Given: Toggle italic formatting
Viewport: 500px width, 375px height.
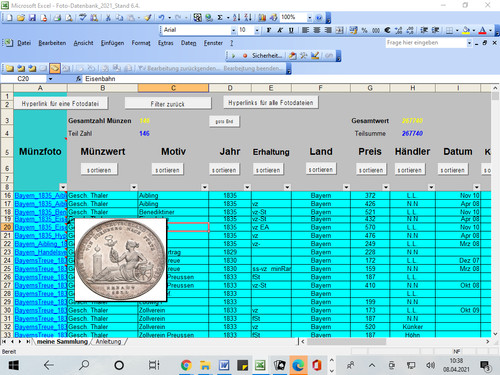Looking at the screenshot, I should click(280, 30).
